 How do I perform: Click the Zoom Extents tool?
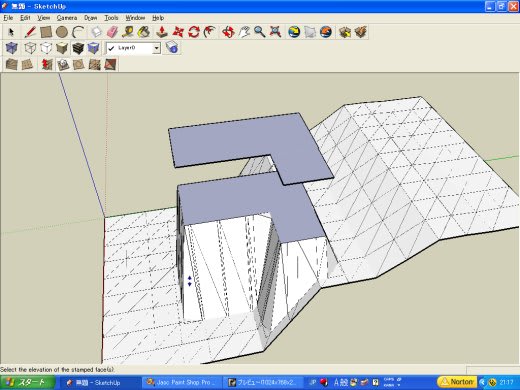coord(275,32)
